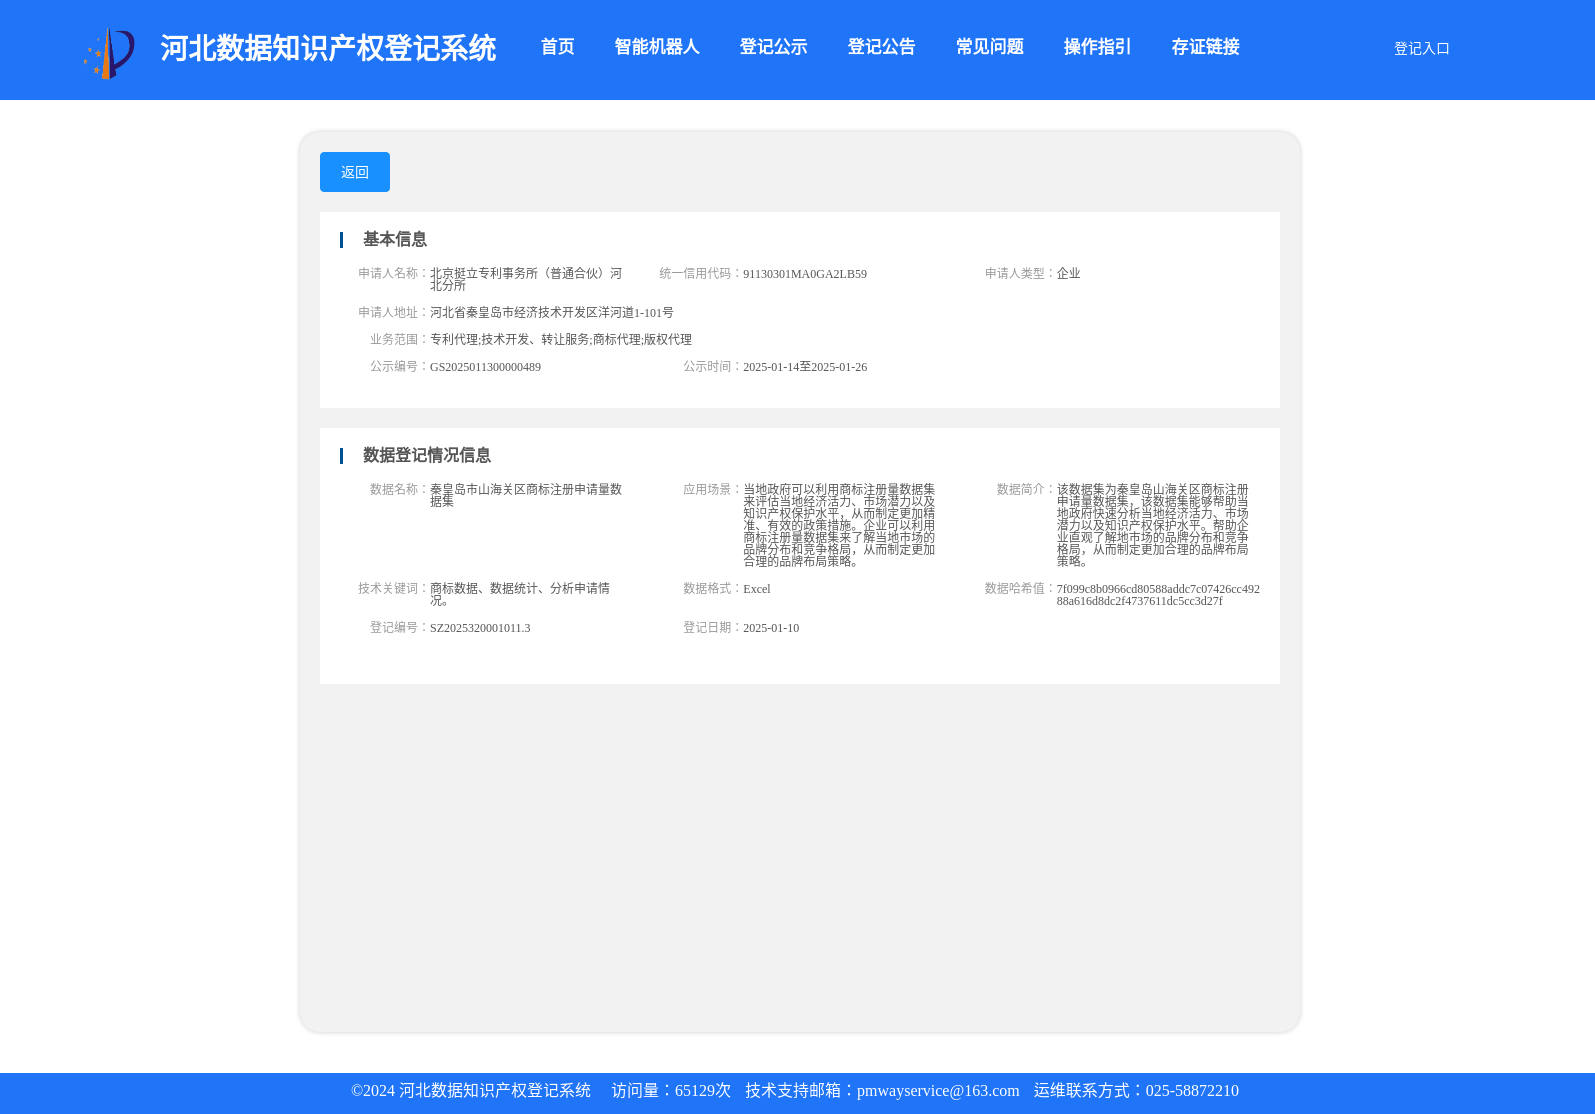
Task: Select the 数据登记情况信息 section heading
Action: (426, 455)
